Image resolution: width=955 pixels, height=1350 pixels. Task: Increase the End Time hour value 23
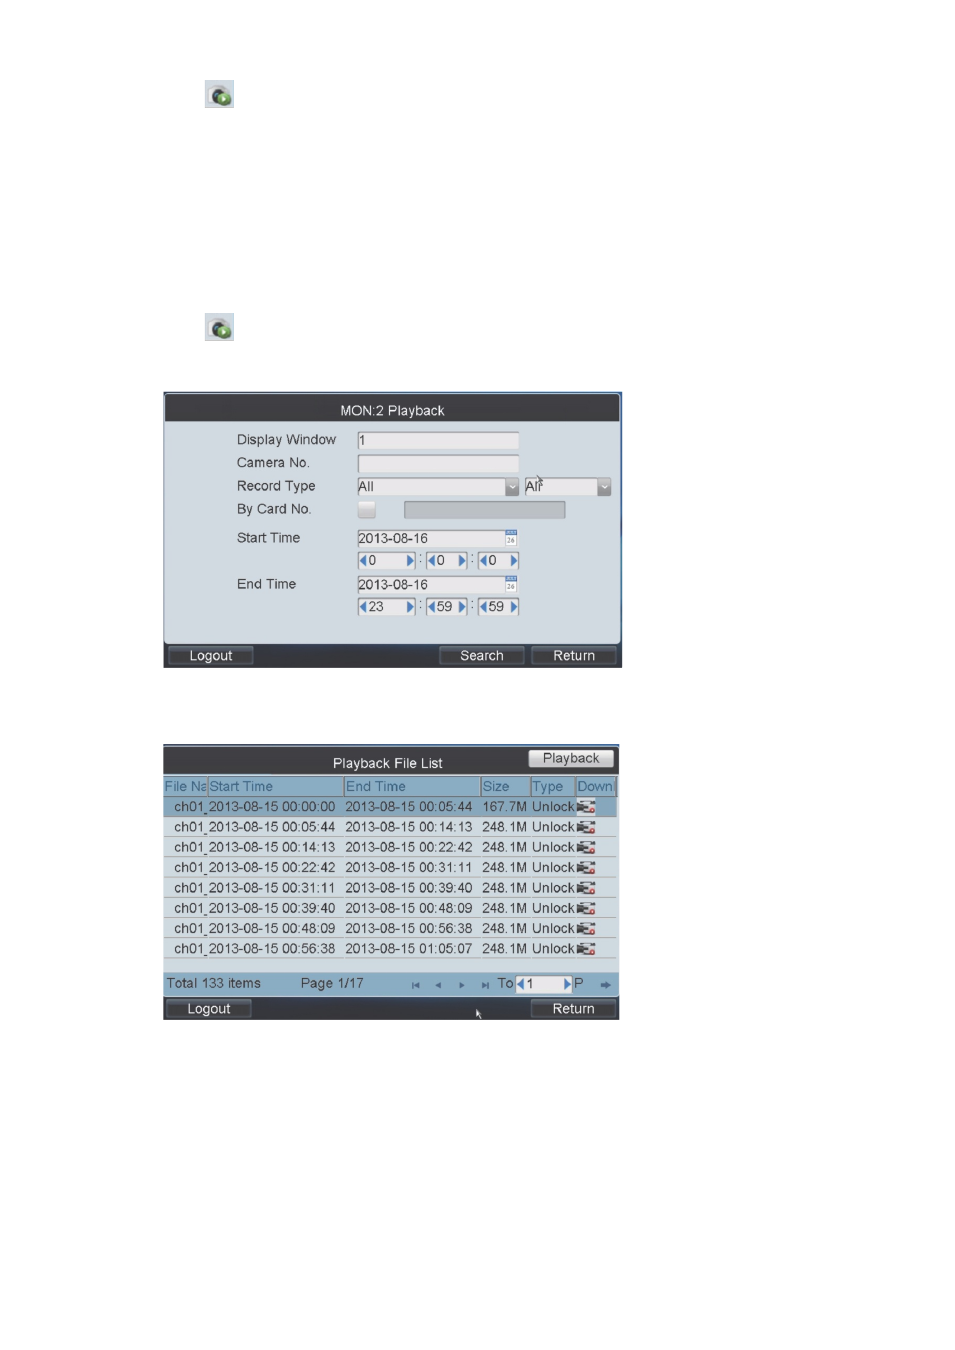pos(410,607)
